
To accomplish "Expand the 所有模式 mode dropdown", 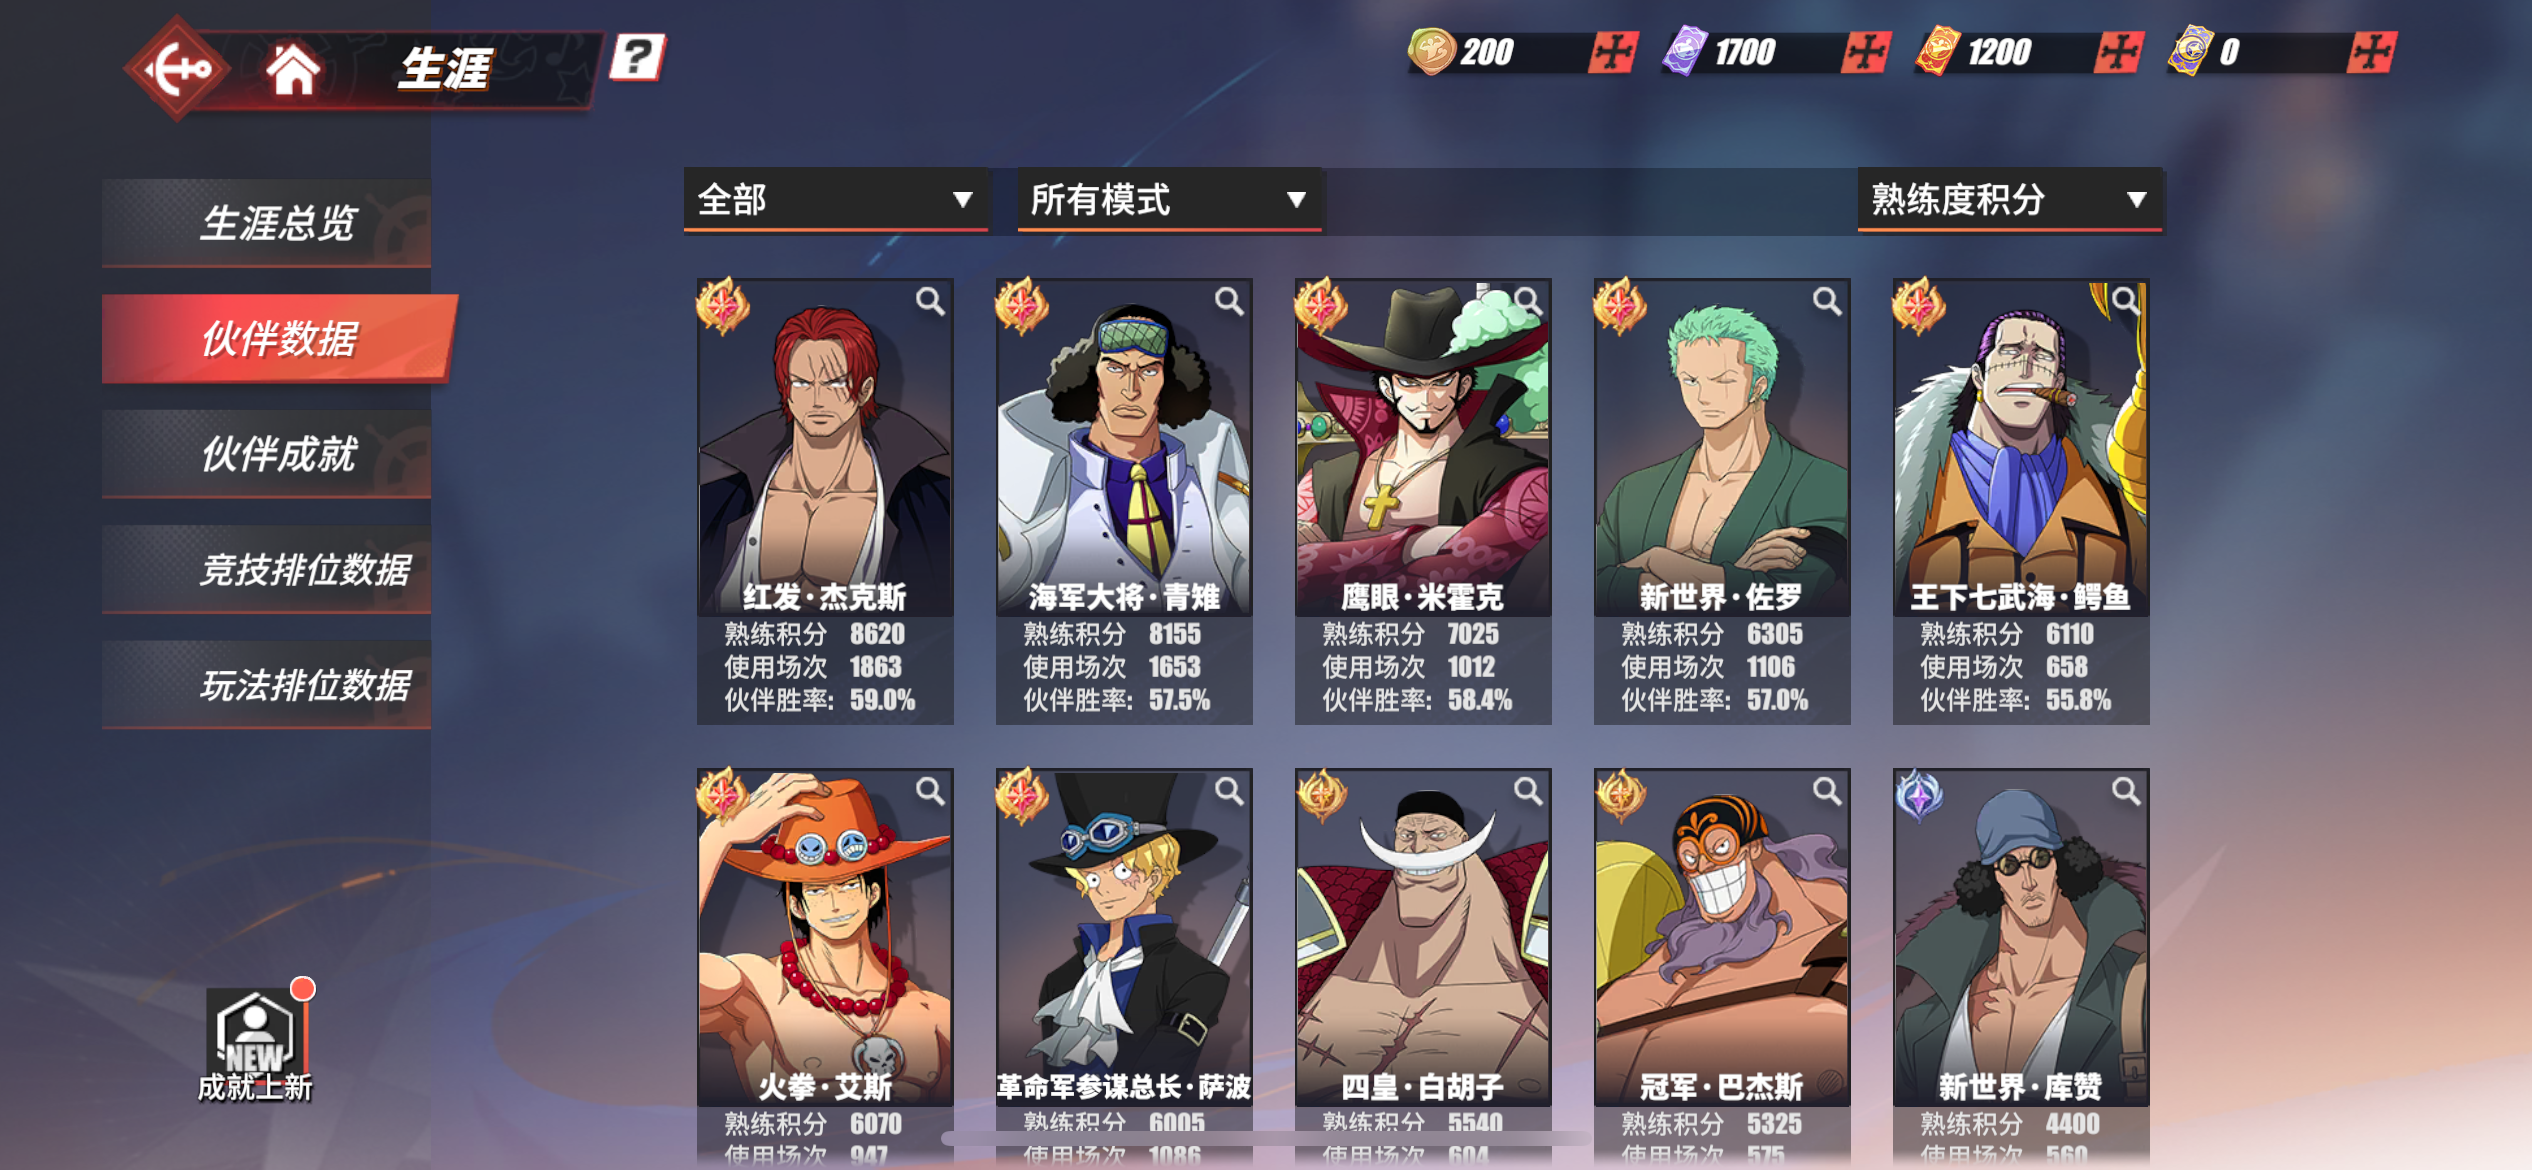I will click(1169, 199).
